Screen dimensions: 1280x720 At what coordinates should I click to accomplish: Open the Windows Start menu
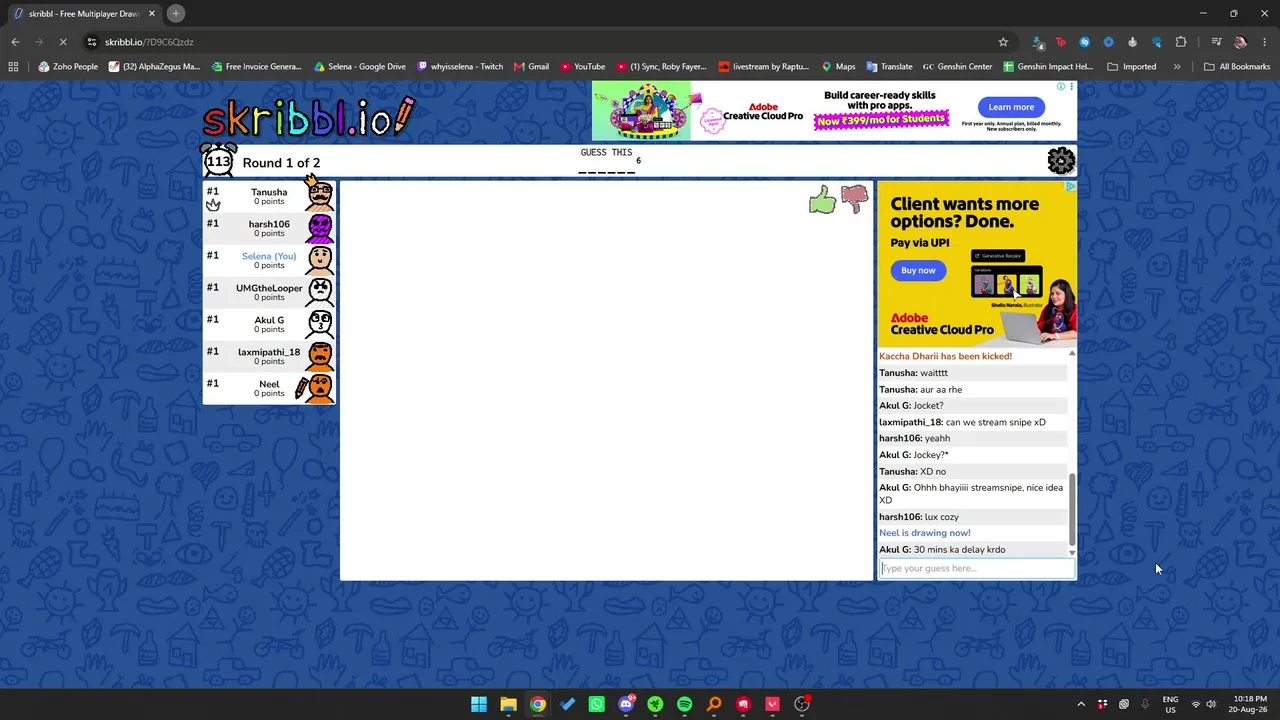(479, 704)
